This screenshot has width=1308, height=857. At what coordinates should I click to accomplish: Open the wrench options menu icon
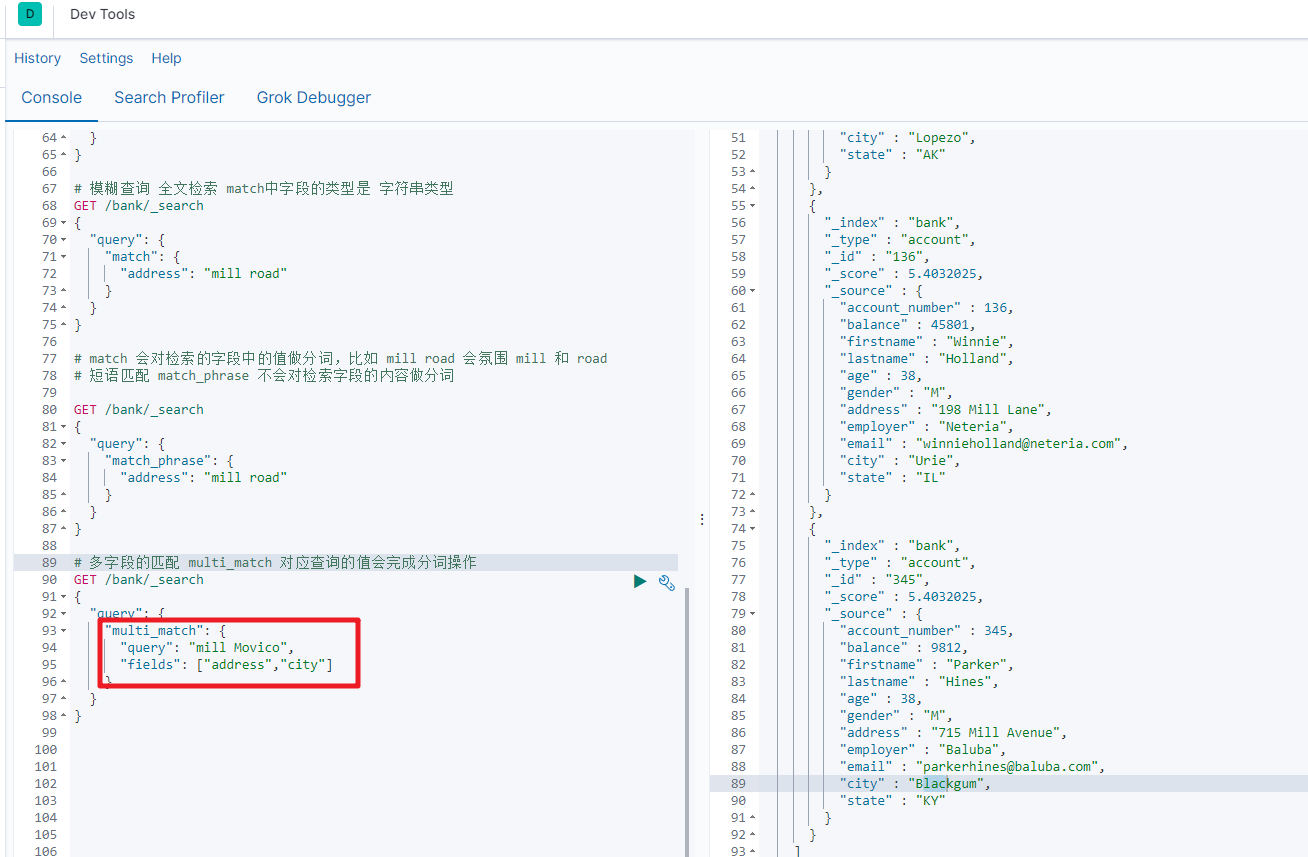click(x=667, y=582)
